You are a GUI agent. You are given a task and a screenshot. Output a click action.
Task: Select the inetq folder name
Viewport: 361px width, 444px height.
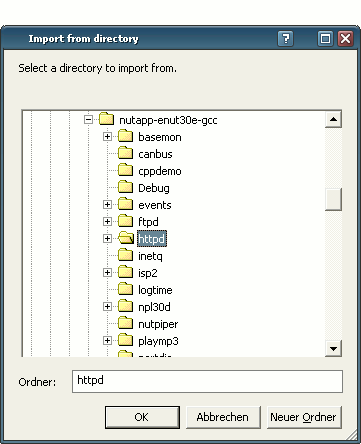(150, 256)
